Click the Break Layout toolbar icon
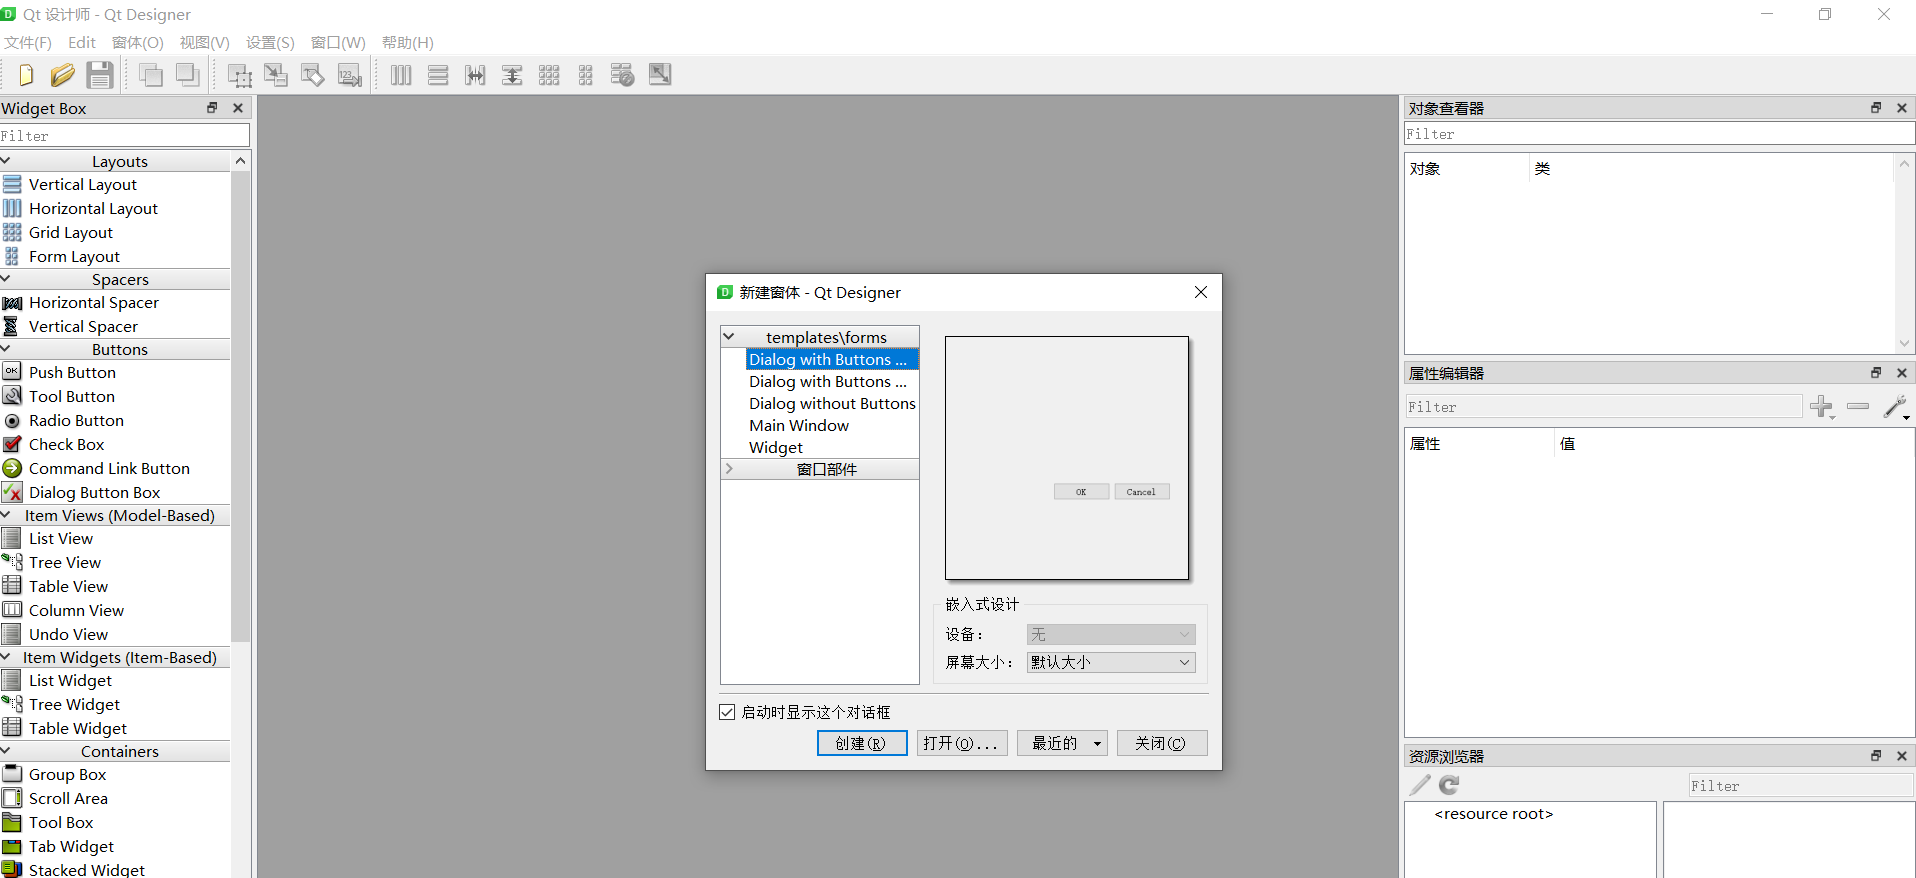1916x878 pixels. 622,75
